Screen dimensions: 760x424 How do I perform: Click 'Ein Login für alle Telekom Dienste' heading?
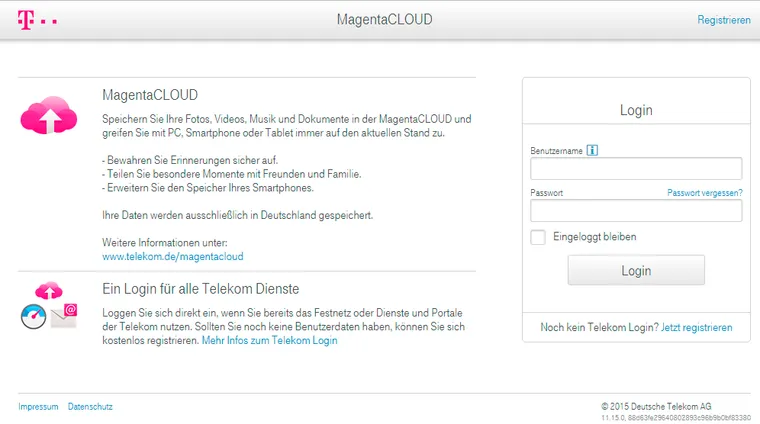coord(200,289)
